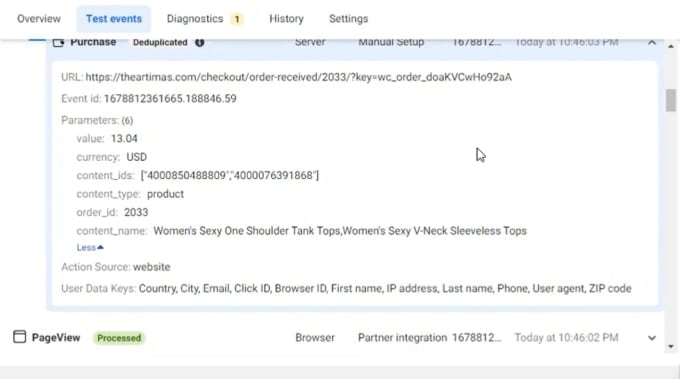Viewport: 680px width, 379px height.
Task: Click the PageView browser event icon
Action: [x=20, y=337]
